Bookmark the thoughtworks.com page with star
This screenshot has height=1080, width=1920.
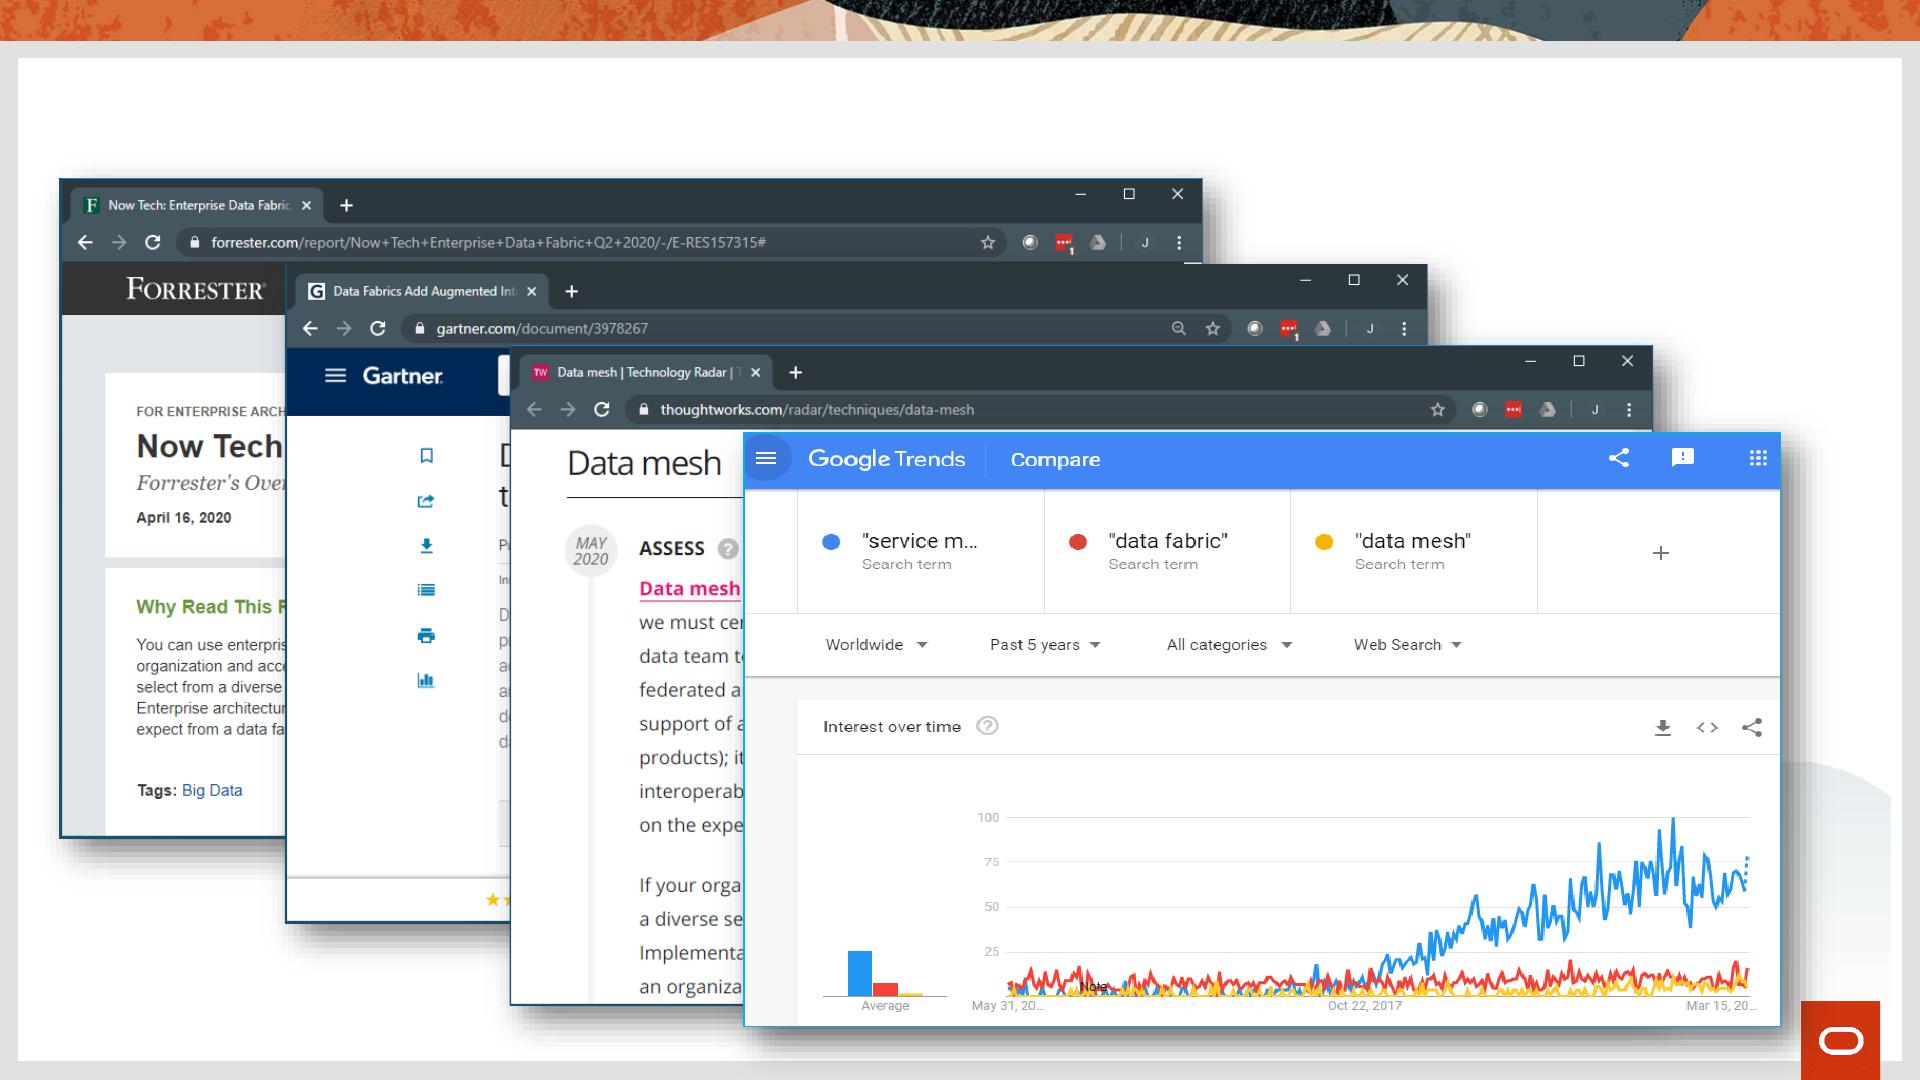pos(1437,410)
